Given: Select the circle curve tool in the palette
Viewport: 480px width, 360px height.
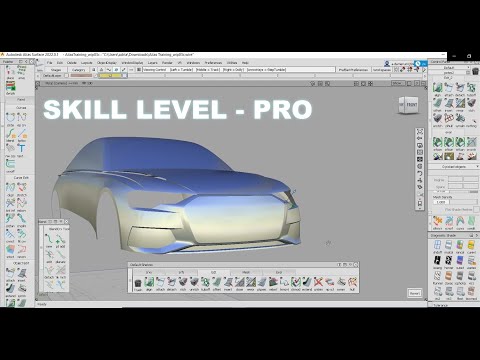Looking at the screenshot, I should [10, 118].
